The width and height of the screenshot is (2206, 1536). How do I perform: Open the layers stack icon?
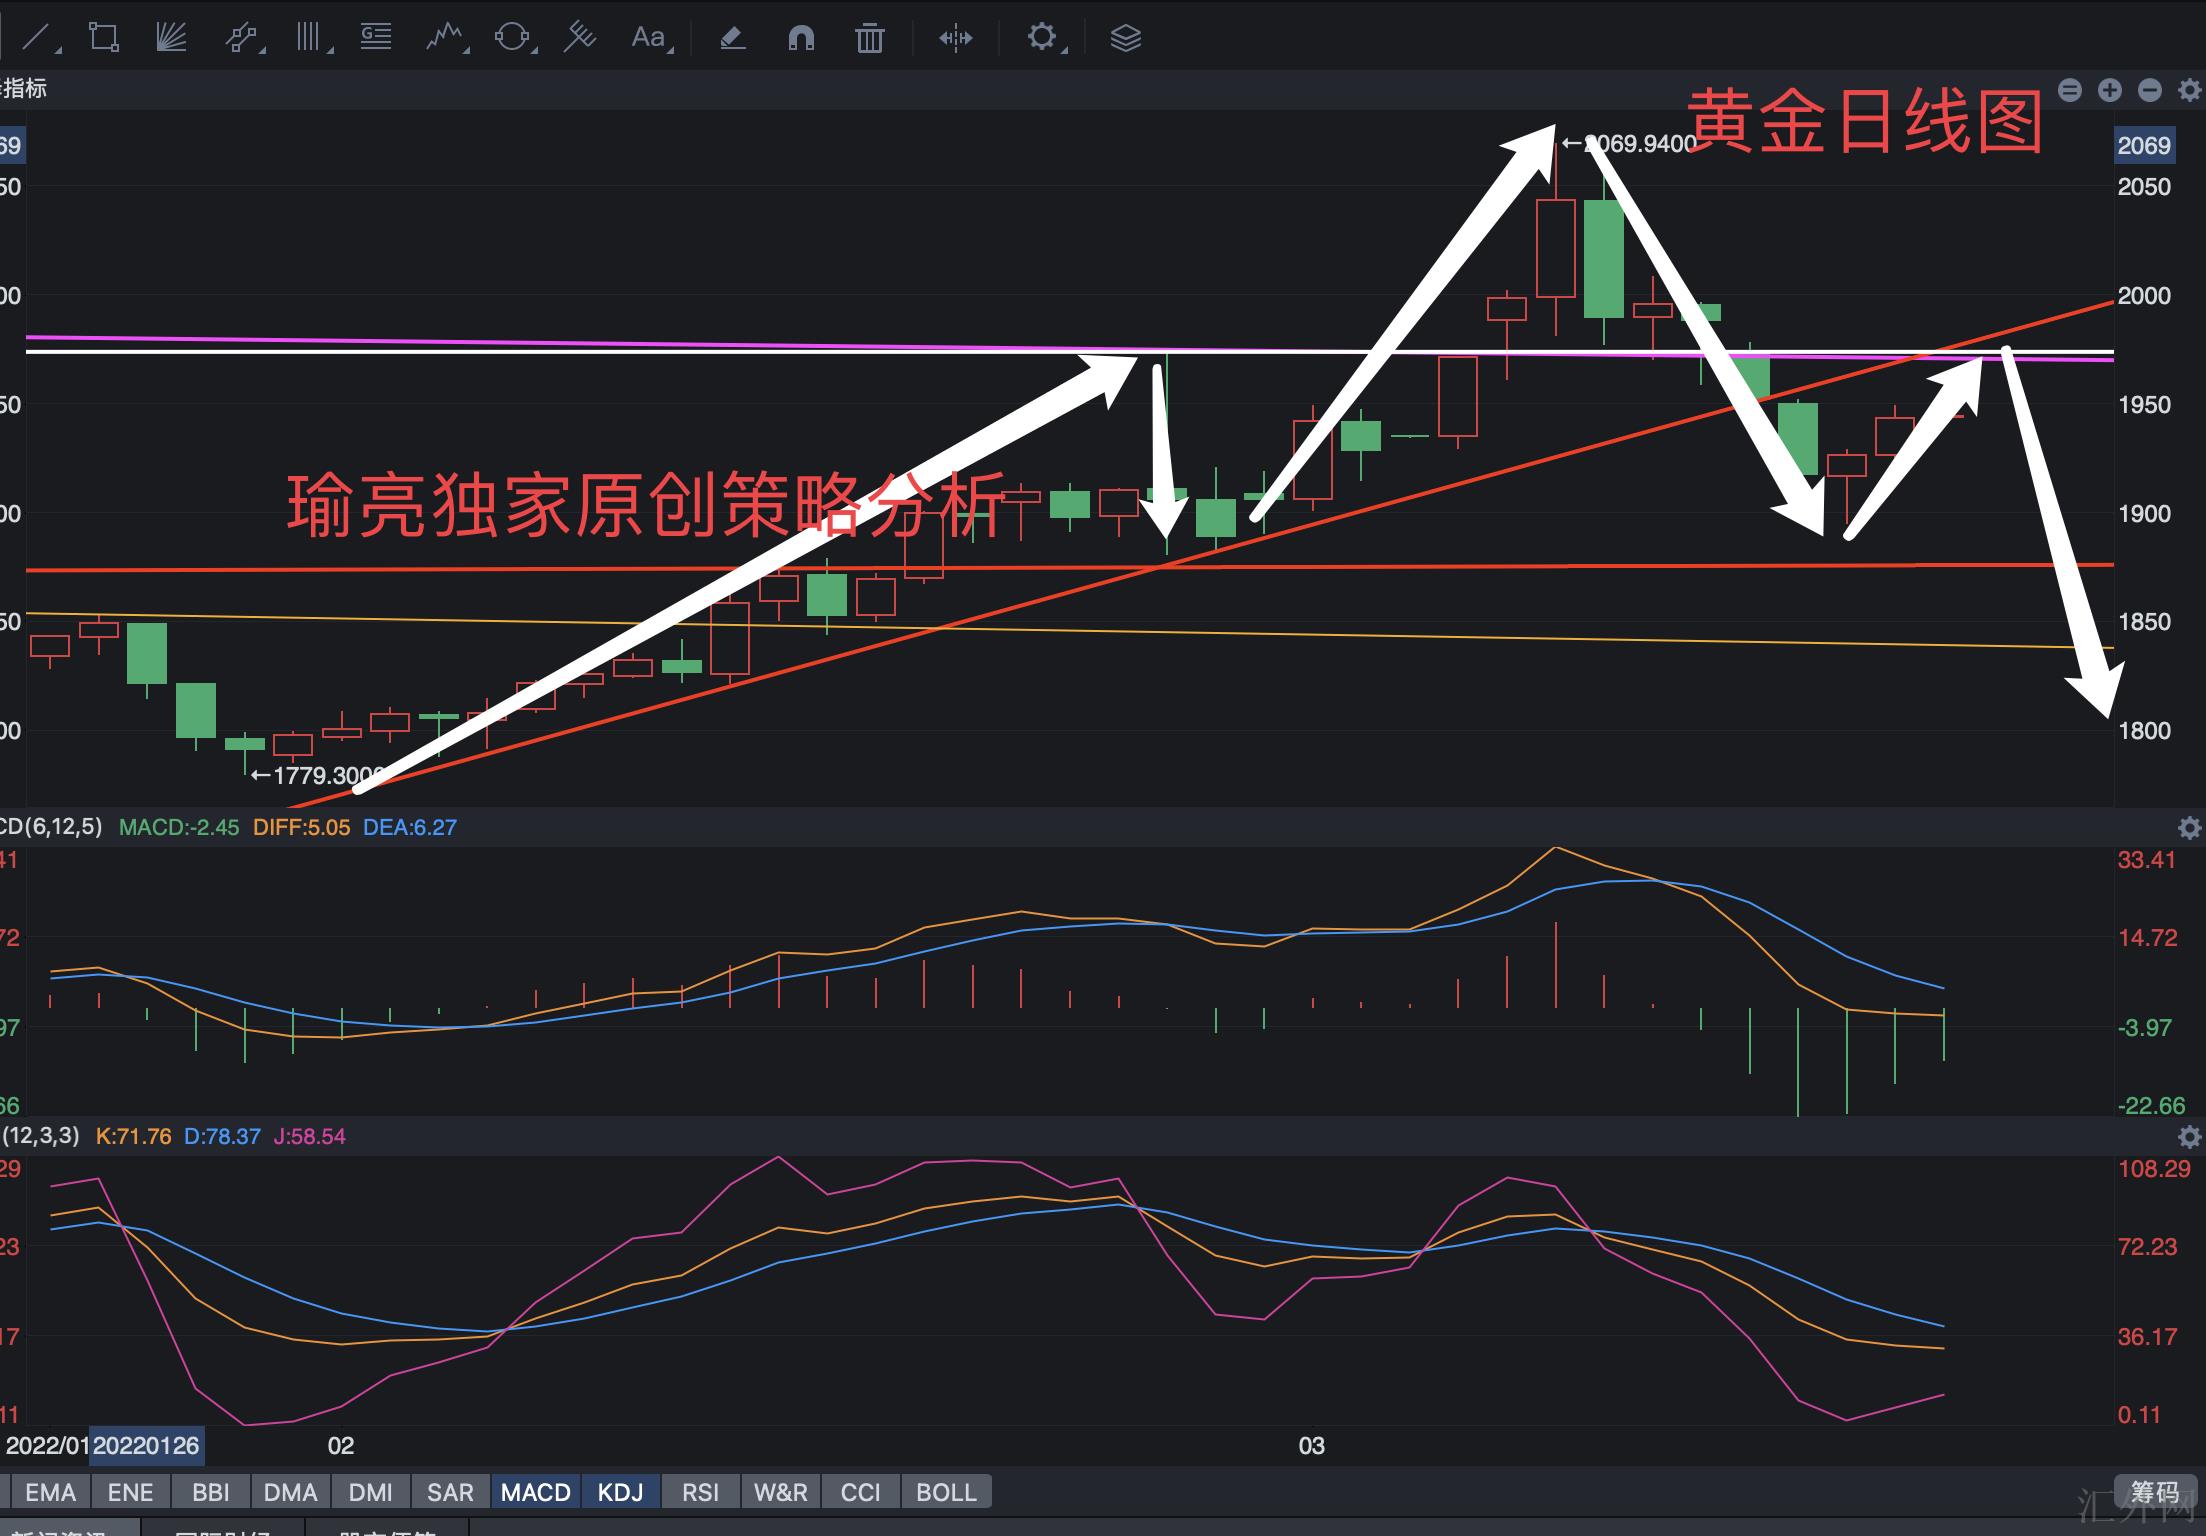[x=1125, y=38]
